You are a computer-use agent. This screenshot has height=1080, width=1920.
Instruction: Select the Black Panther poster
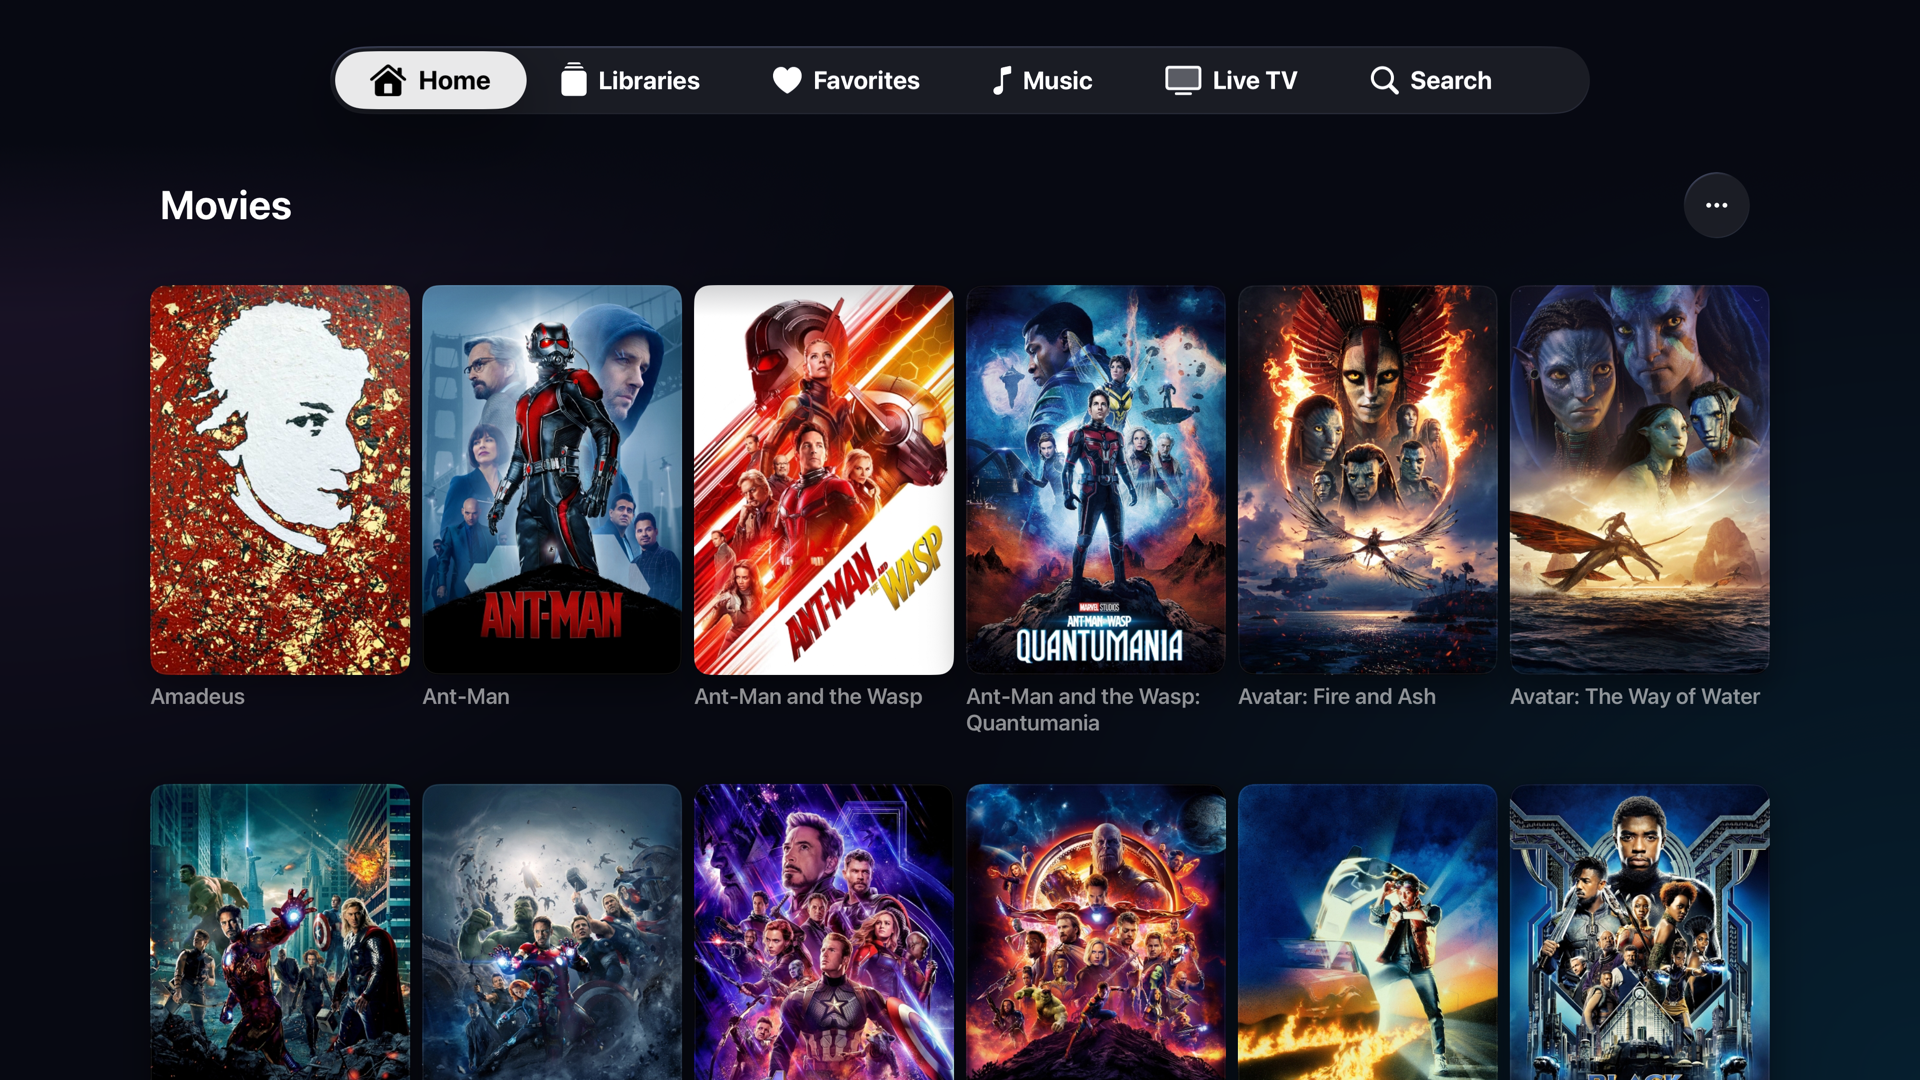click(1640, 932)
